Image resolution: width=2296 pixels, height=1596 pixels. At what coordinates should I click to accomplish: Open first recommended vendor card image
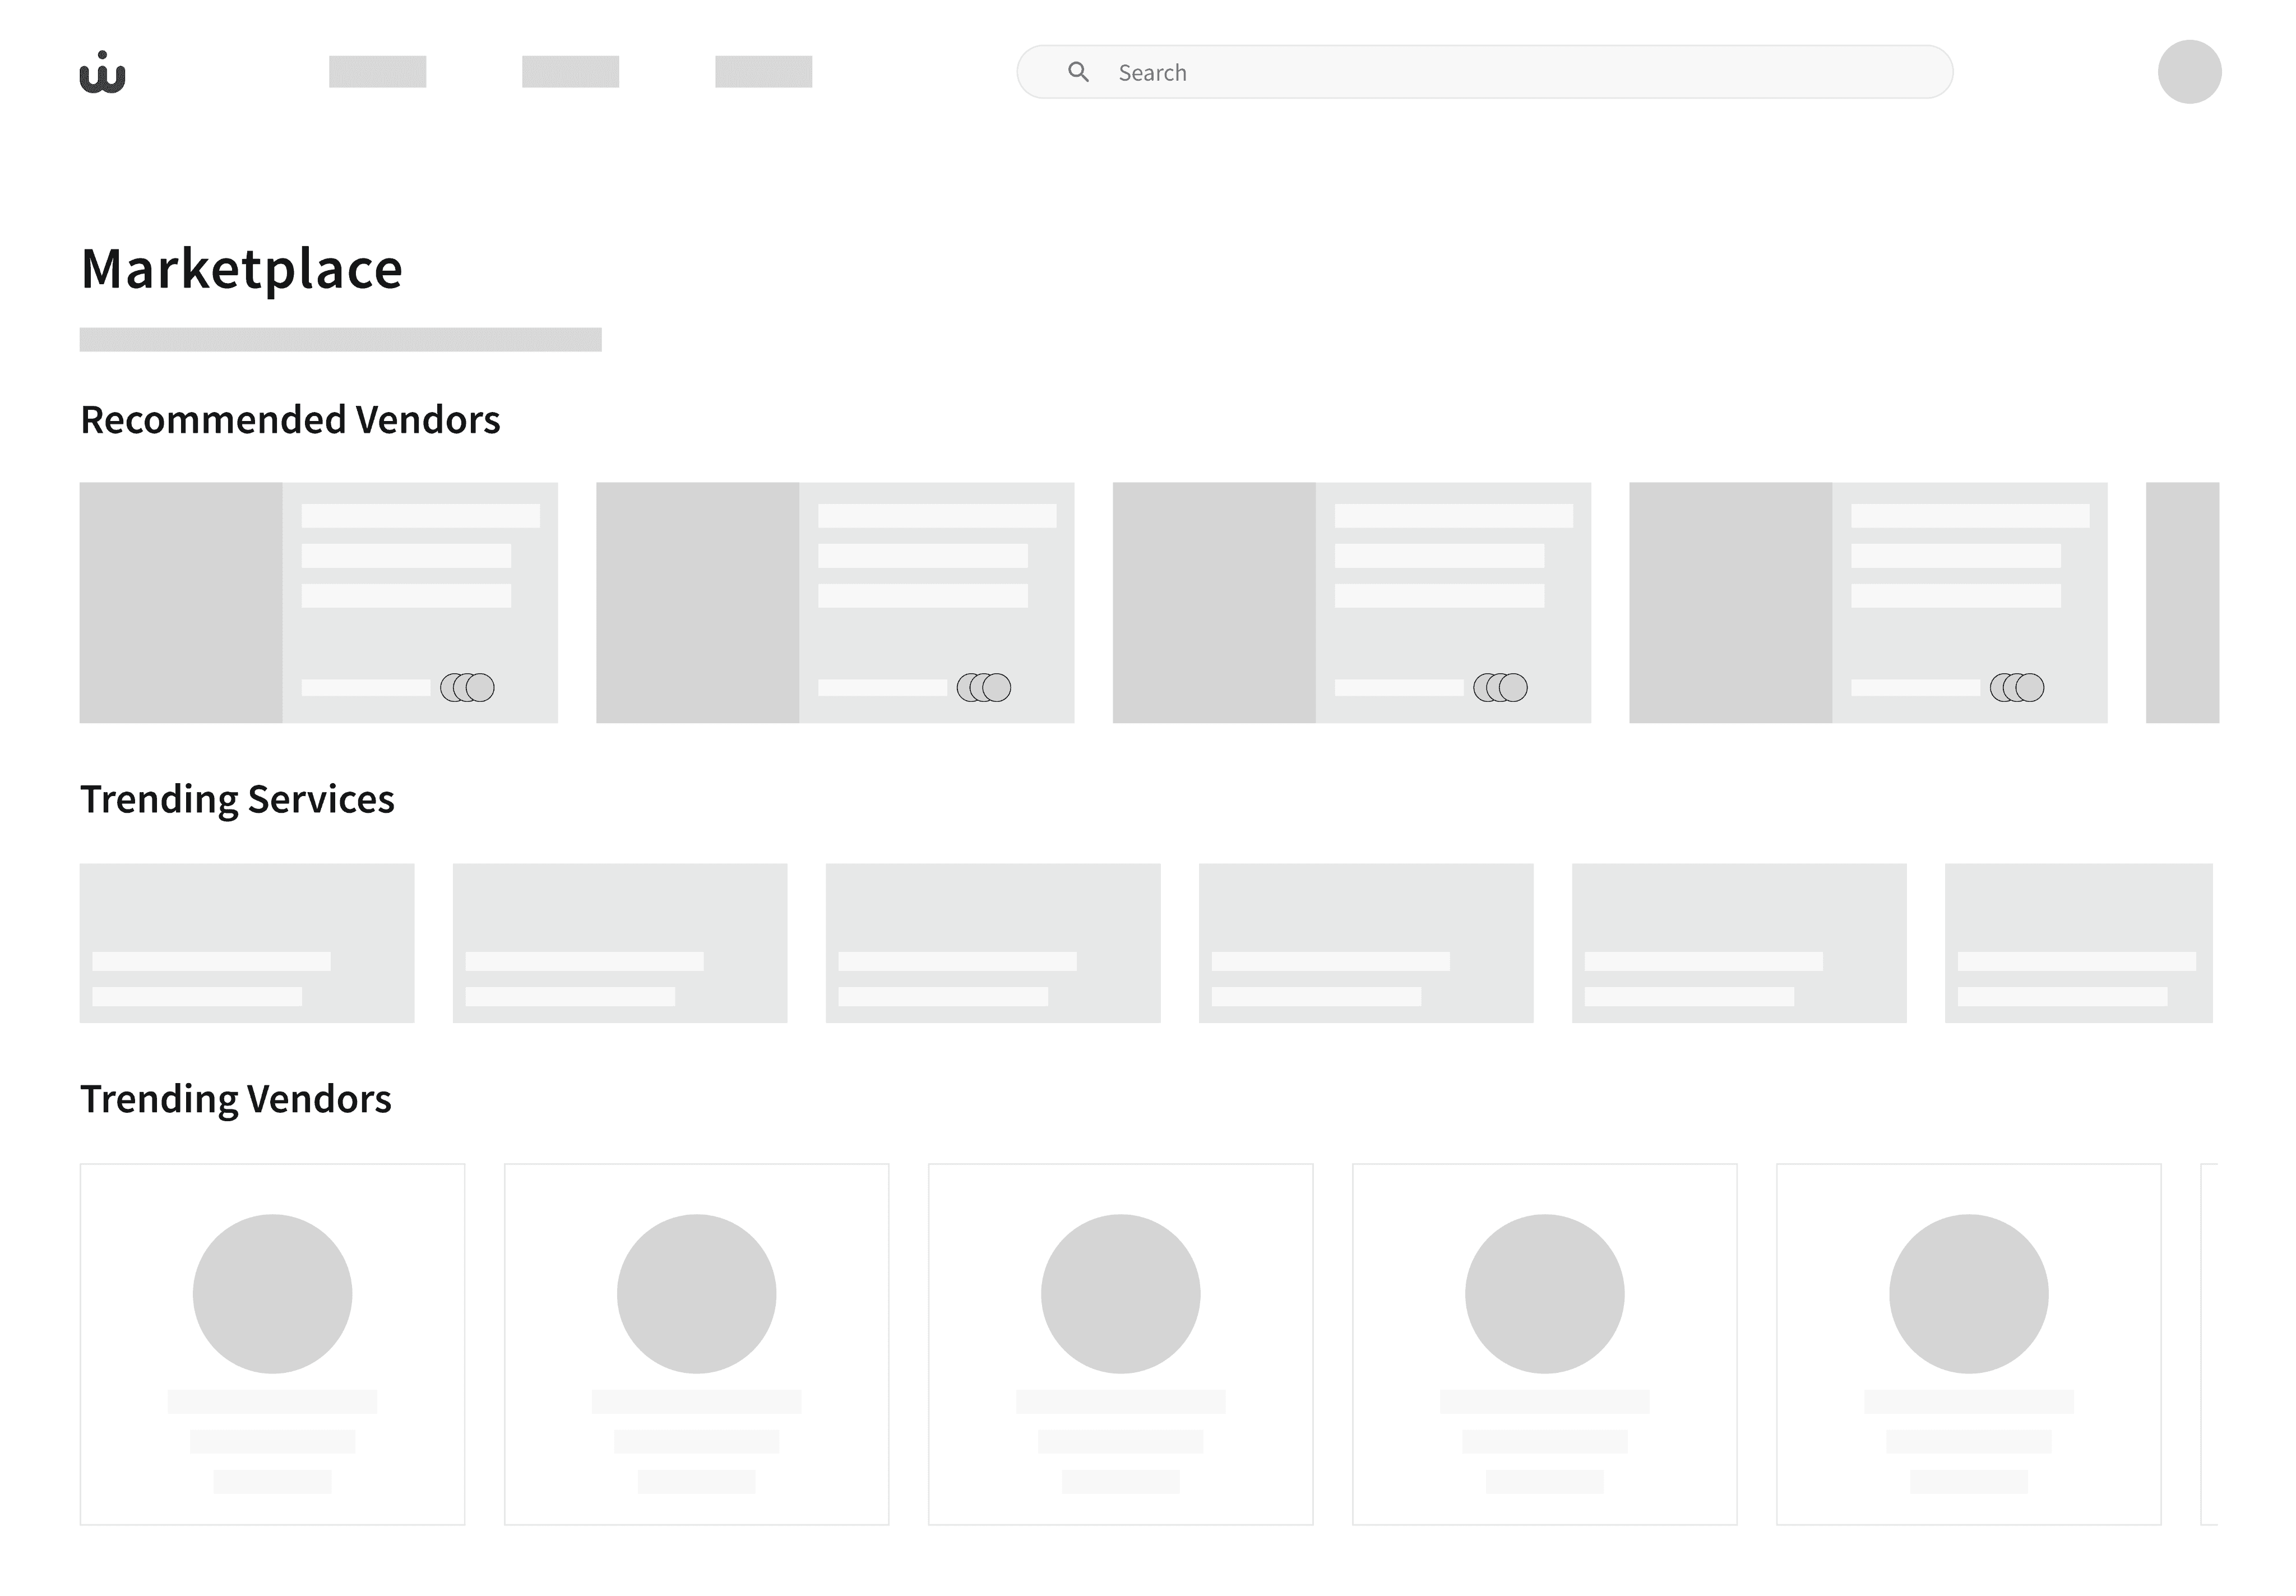[181, 602]
